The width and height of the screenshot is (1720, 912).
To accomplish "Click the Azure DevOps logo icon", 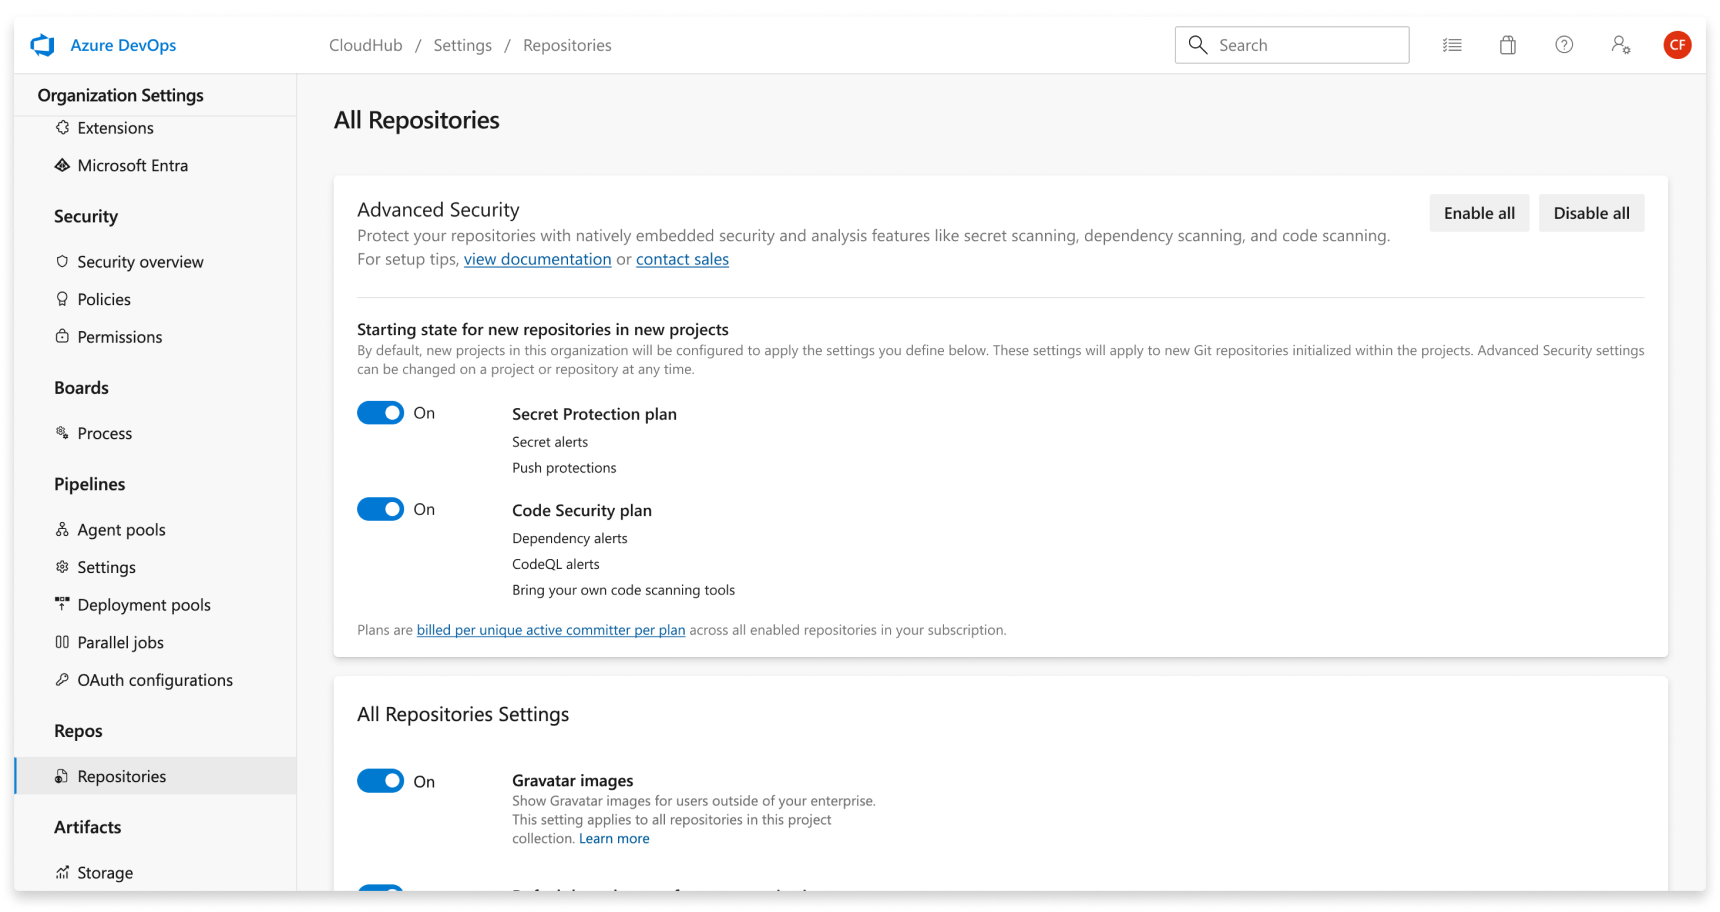I will (43, 45).
